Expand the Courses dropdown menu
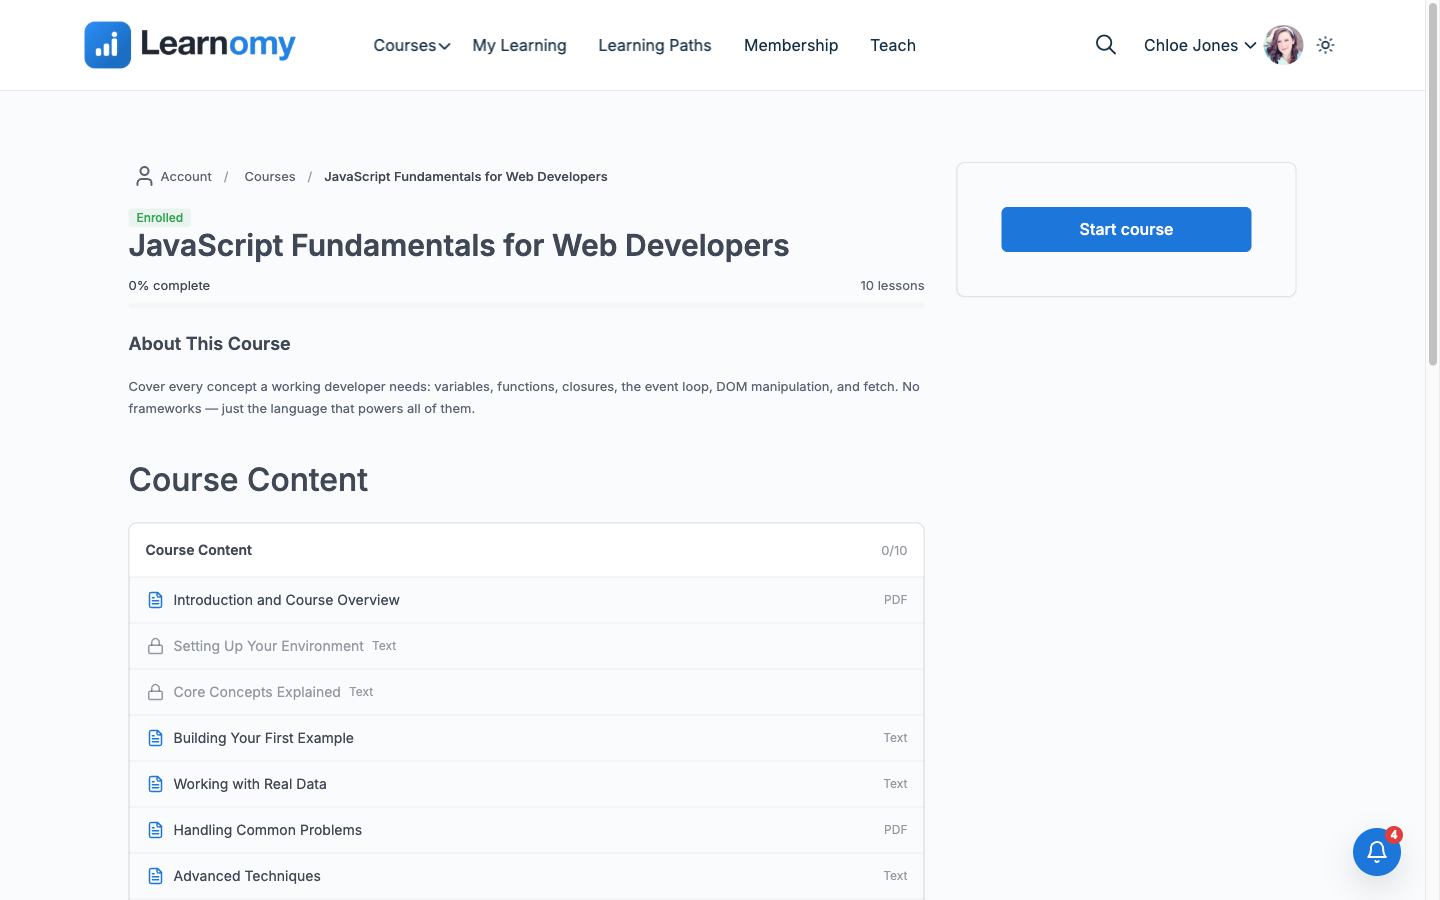This screenshot has height=900, width=1440. 412,45
